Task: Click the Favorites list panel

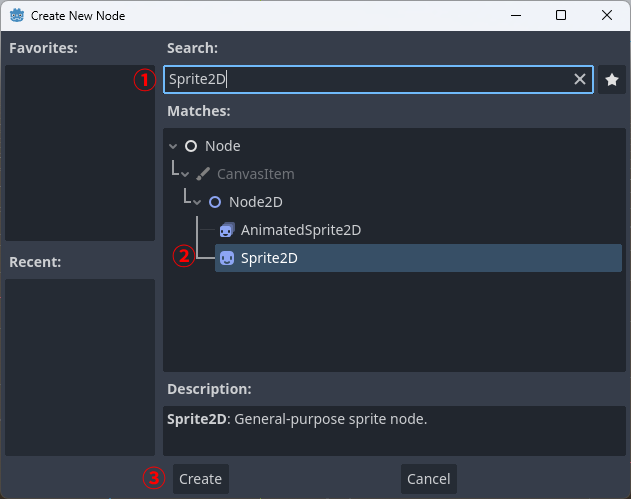Action: point(80,153)
